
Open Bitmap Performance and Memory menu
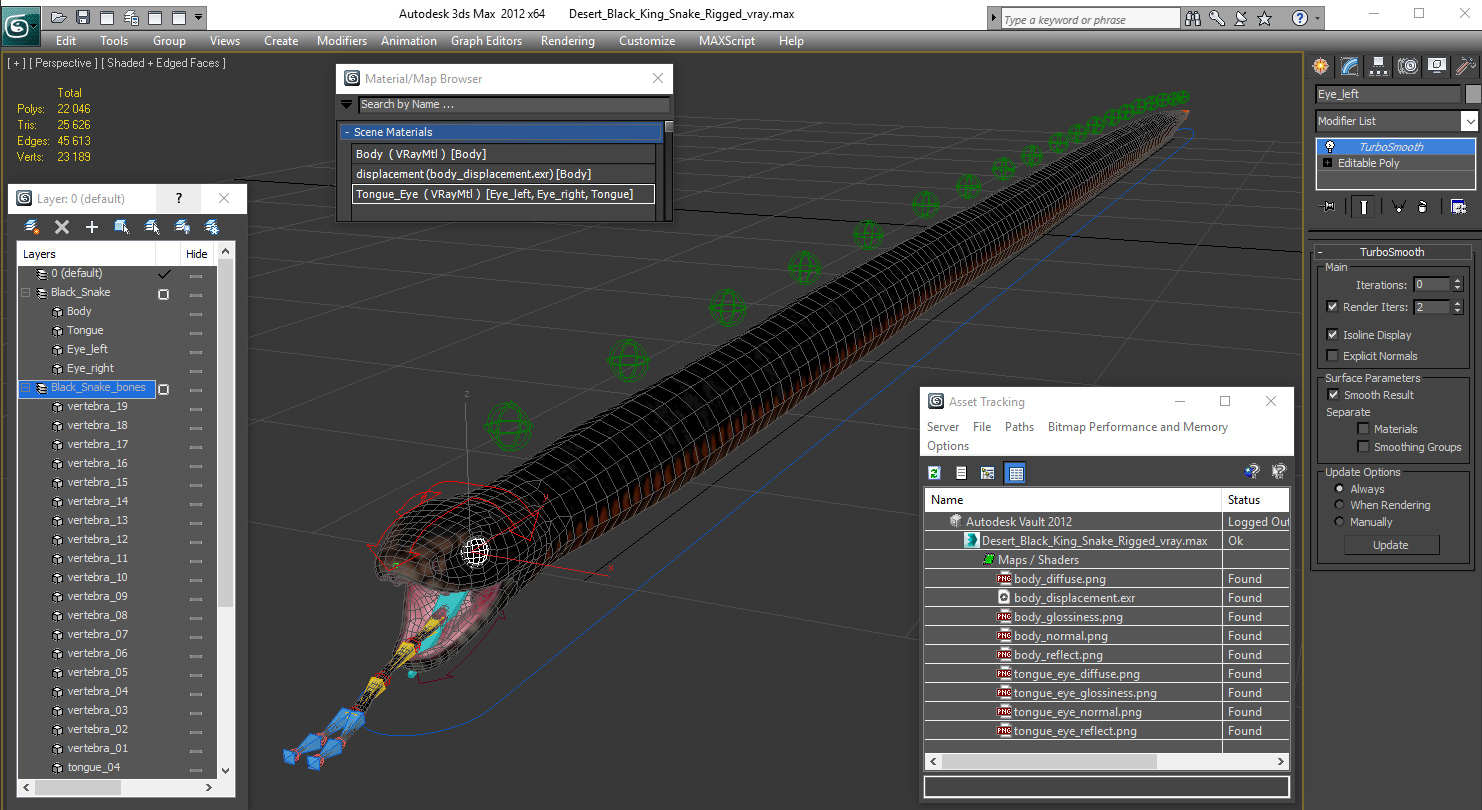1137,427
